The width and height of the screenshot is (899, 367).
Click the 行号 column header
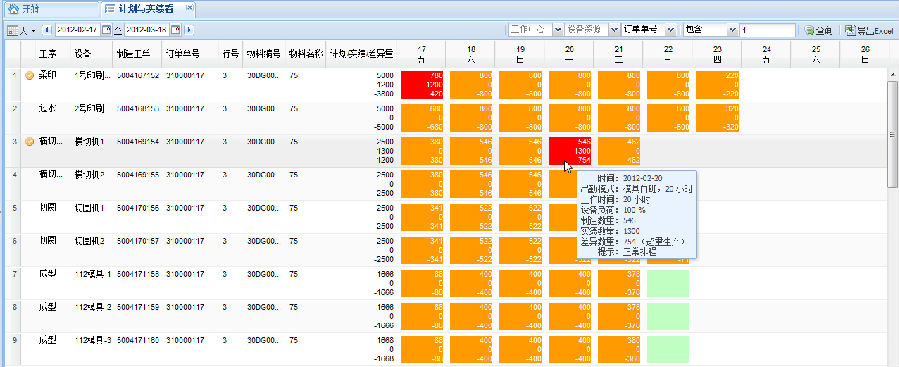click(x=230, y=54)
